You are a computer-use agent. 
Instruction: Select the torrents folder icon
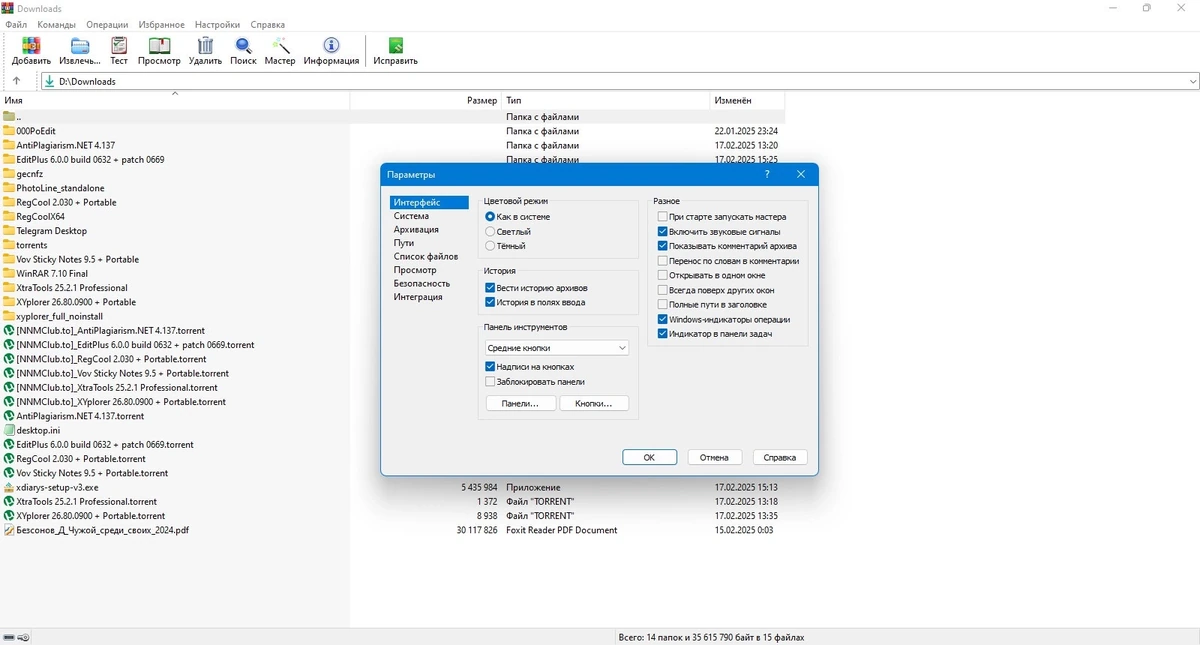tap(9, 245)
